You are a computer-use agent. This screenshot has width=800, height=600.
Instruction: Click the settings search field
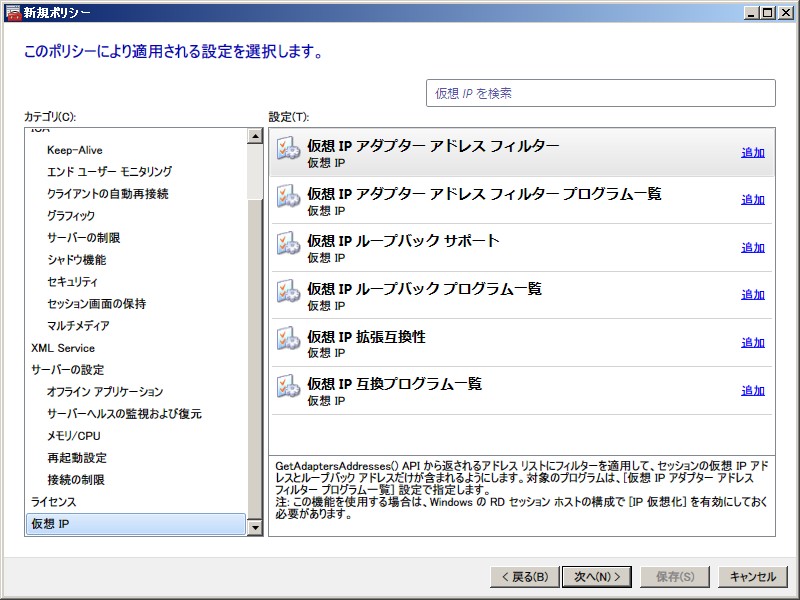[600, 93]
